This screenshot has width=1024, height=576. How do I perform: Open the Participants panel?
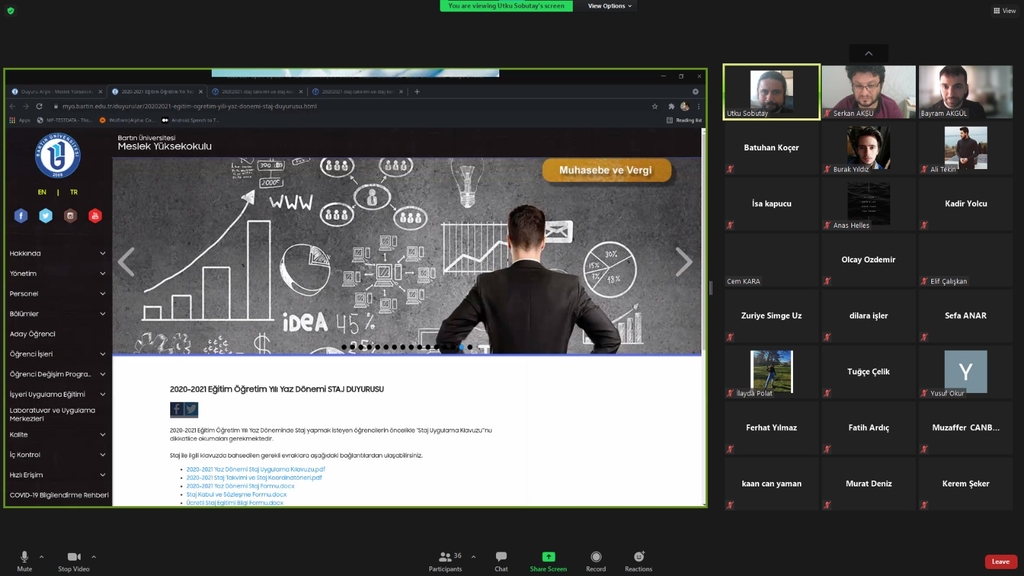445,558
